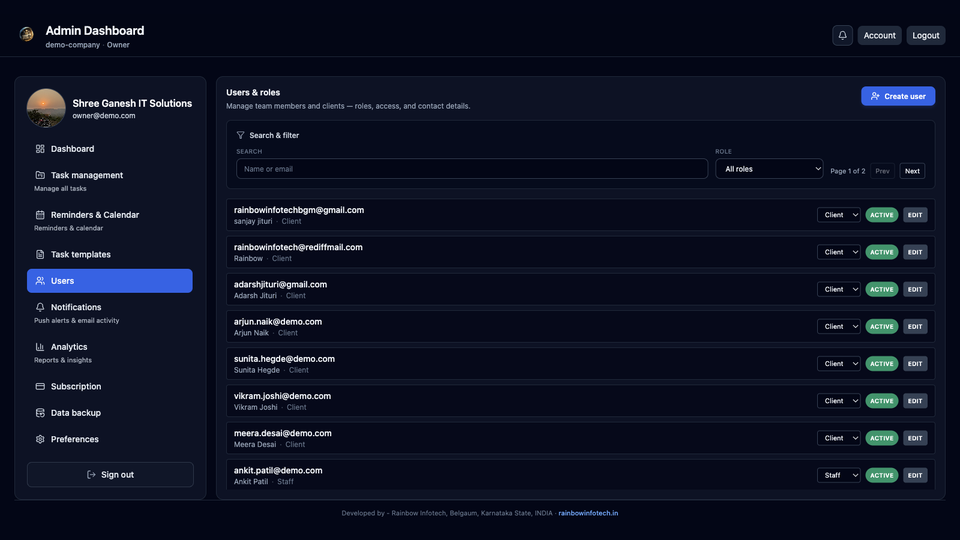Click EDIT for meera.desai@demo.com
The height and width of the screenshot is (540, 960).
pos(915,438)
